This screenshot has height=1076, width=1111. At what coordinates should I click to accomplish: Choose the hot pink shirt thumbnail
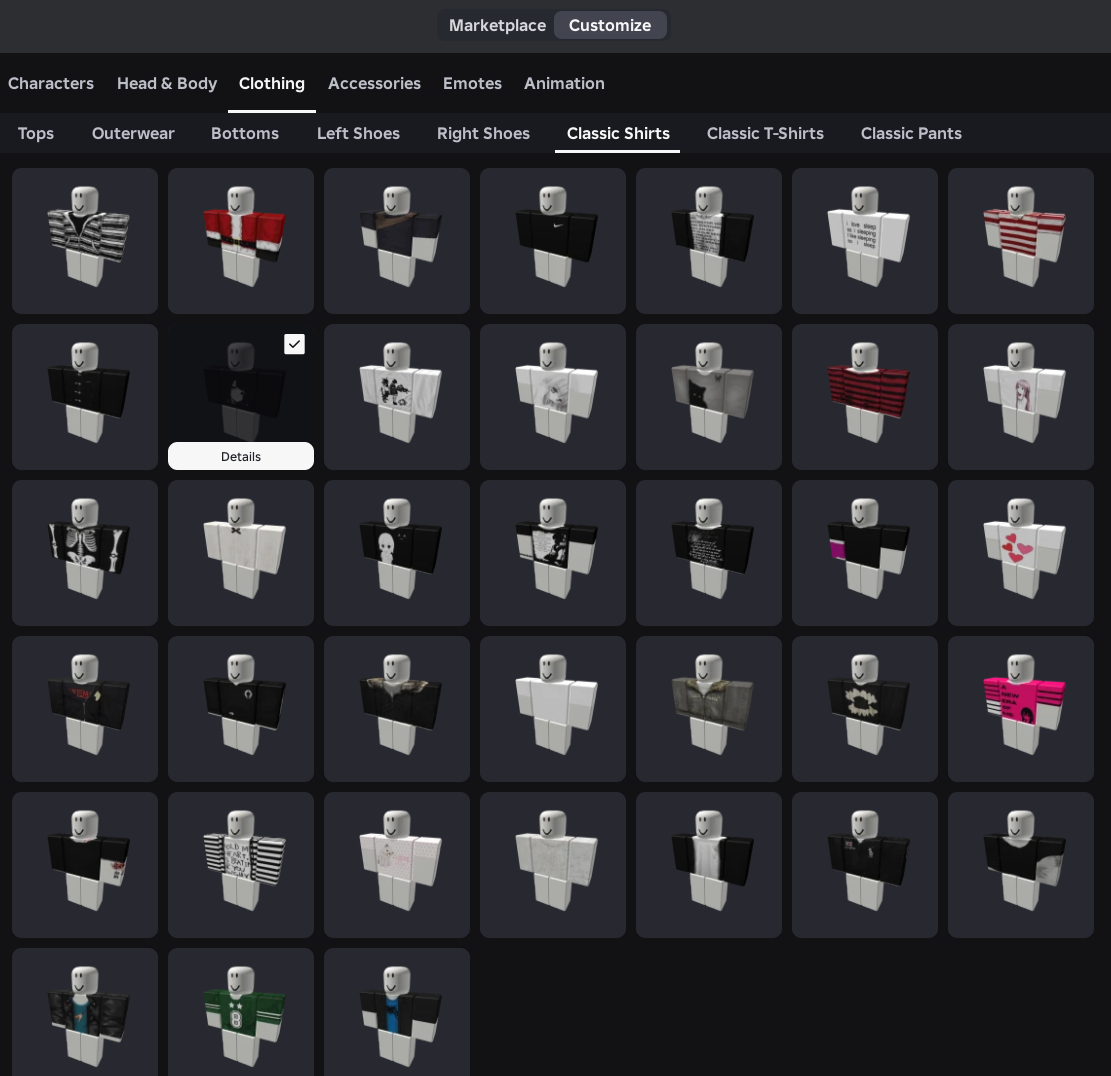1021,709
